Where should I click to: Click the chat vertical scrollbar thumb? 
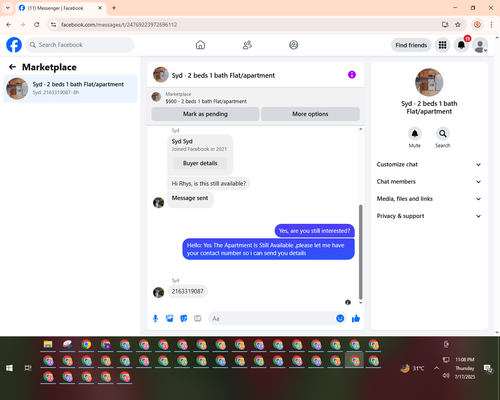360,252
